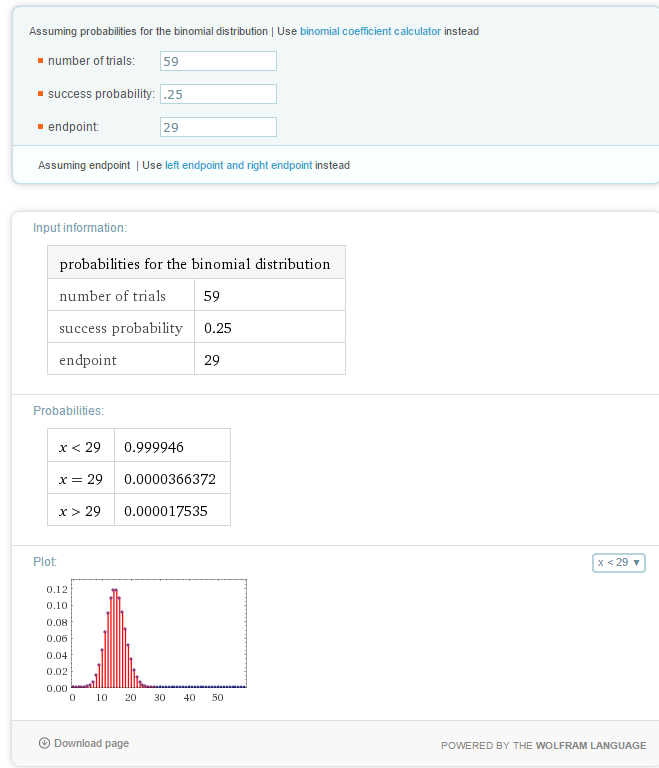Select the Probabilities section header
The image size is (659, 768).
tap(68, 411)
